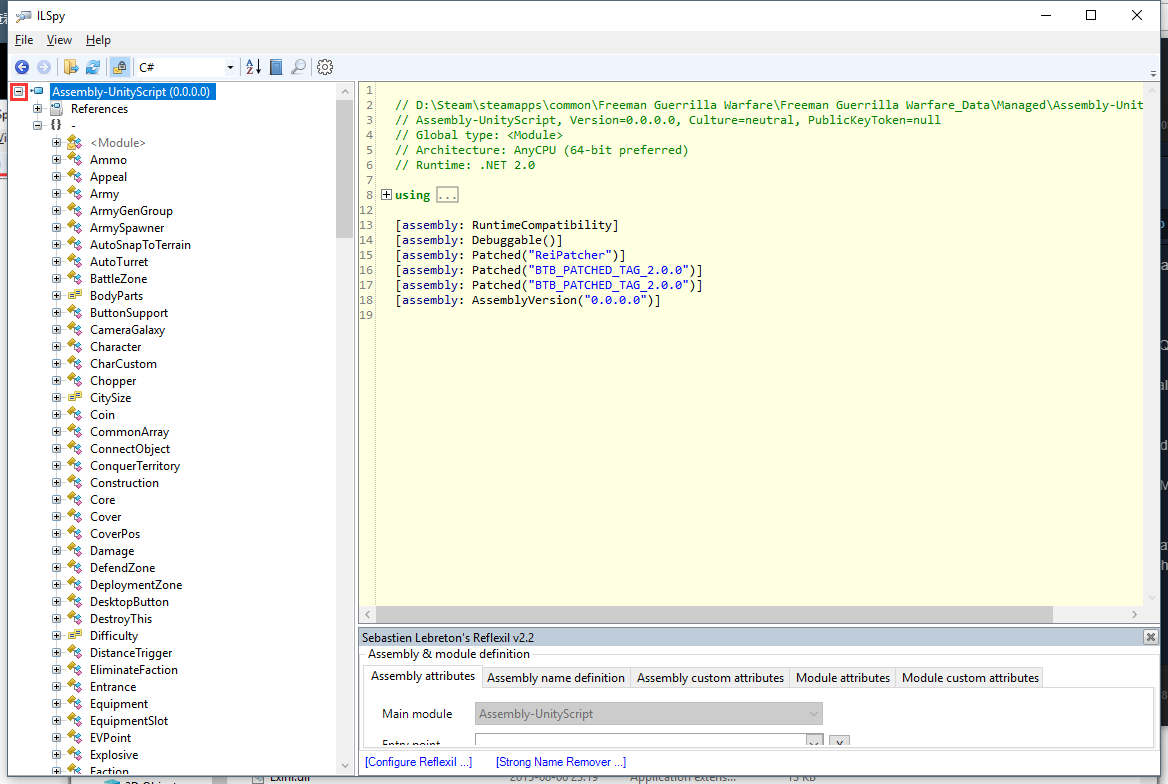Open Reflexil with the gear icon
1168x784 pixels.
(x=325, y=67)
